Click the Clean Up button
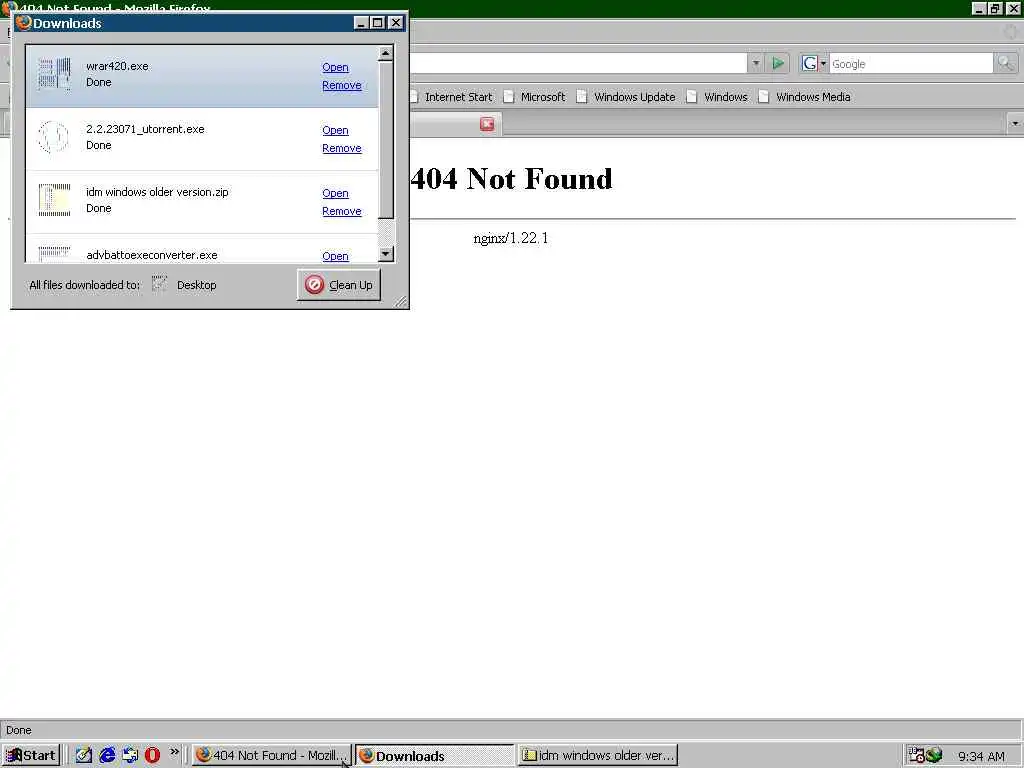The height and width of the screenshot is (768, 1024). pyautogui.click(x=339, y=285)
